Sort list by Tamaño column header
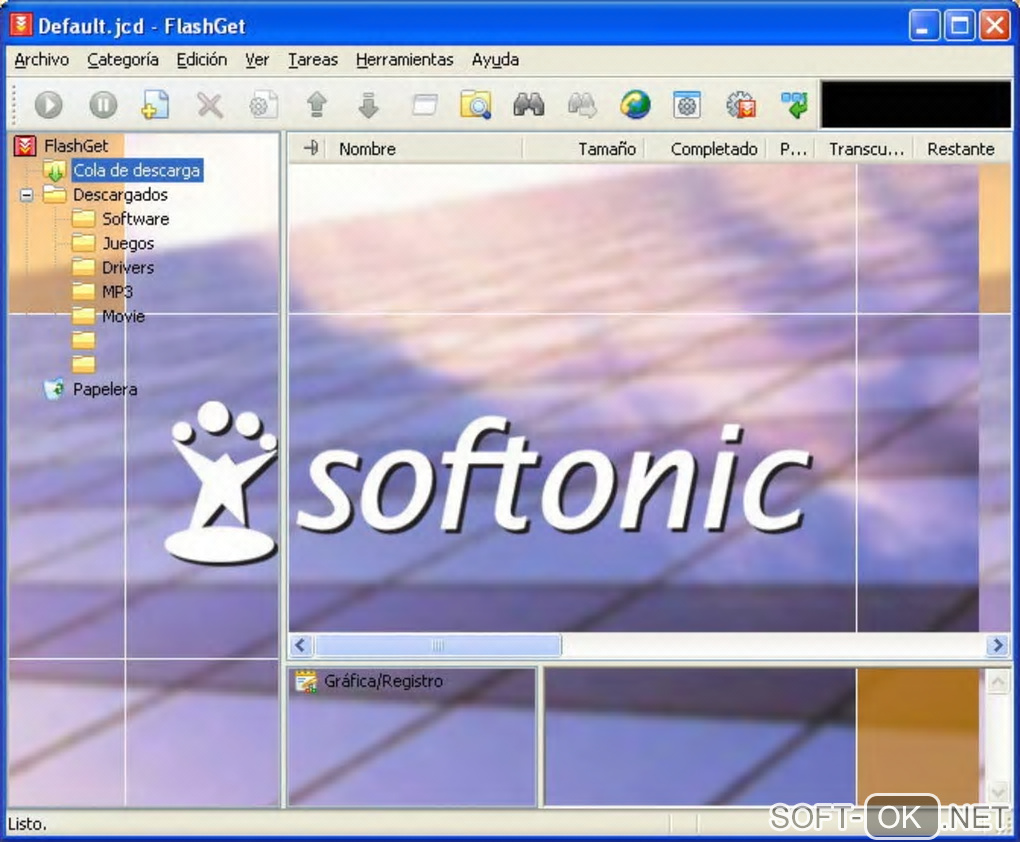Screen dimensions: 1020x842 (606, 149)
